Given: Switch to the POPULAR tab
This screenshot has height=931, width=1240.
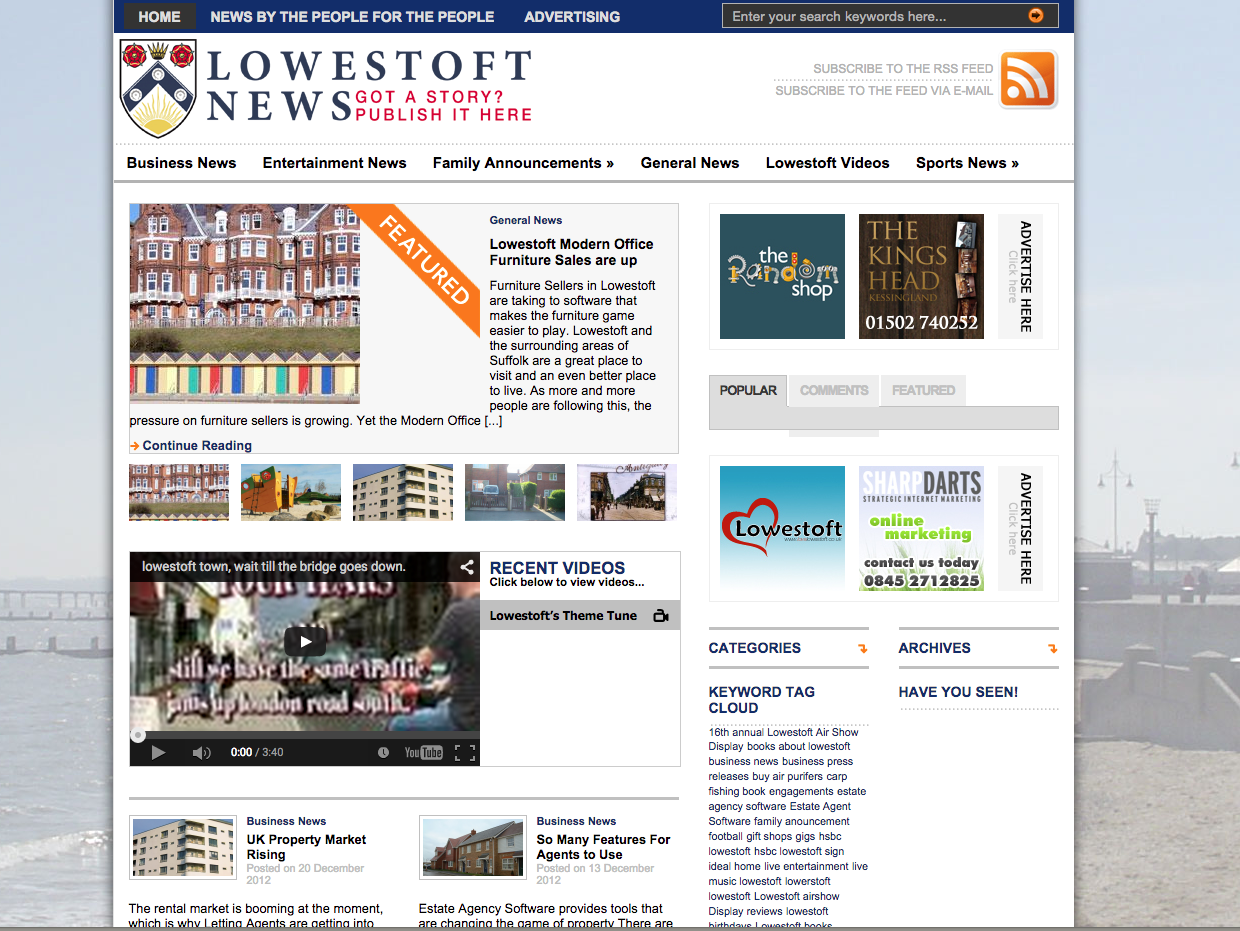Looking at the screenshot, I should point(748,390).
